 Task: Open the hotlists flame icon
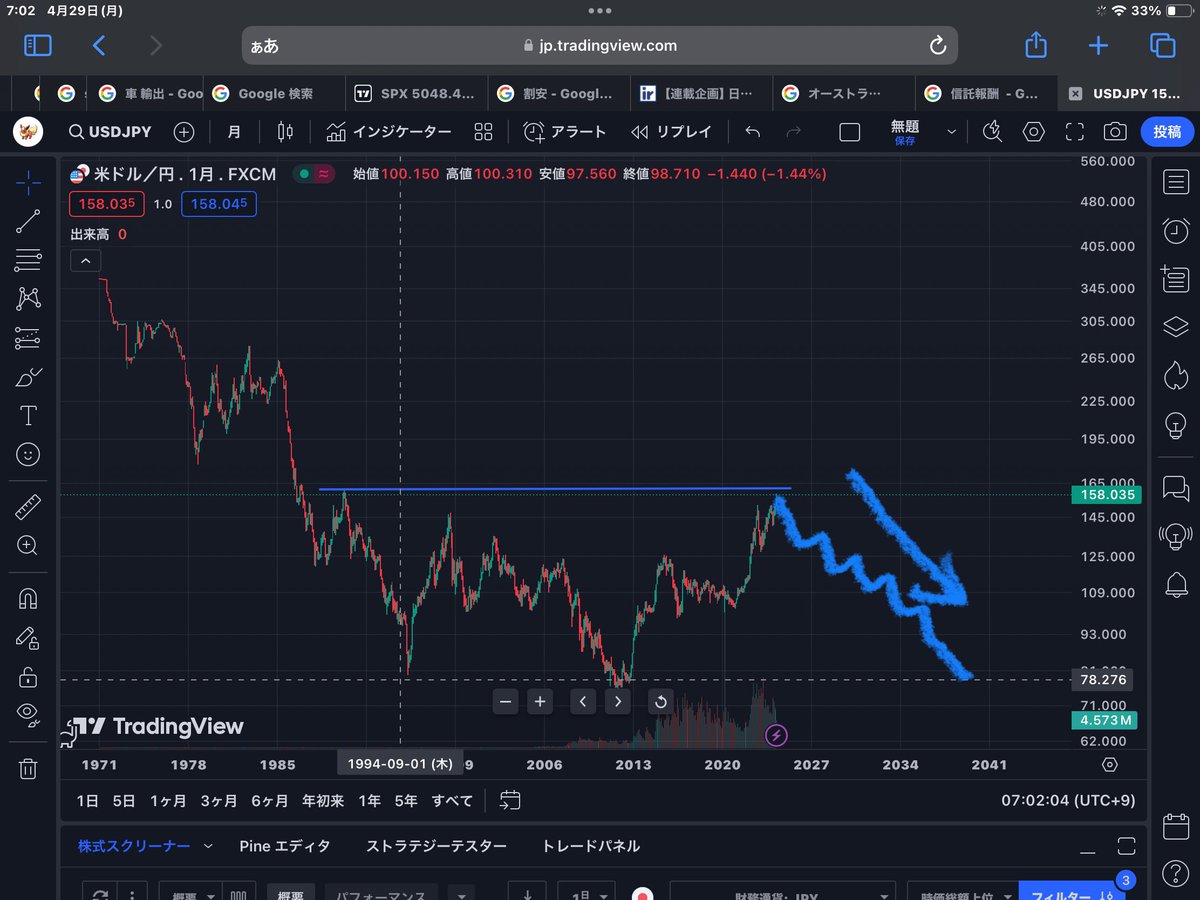tap(1176, 375)
